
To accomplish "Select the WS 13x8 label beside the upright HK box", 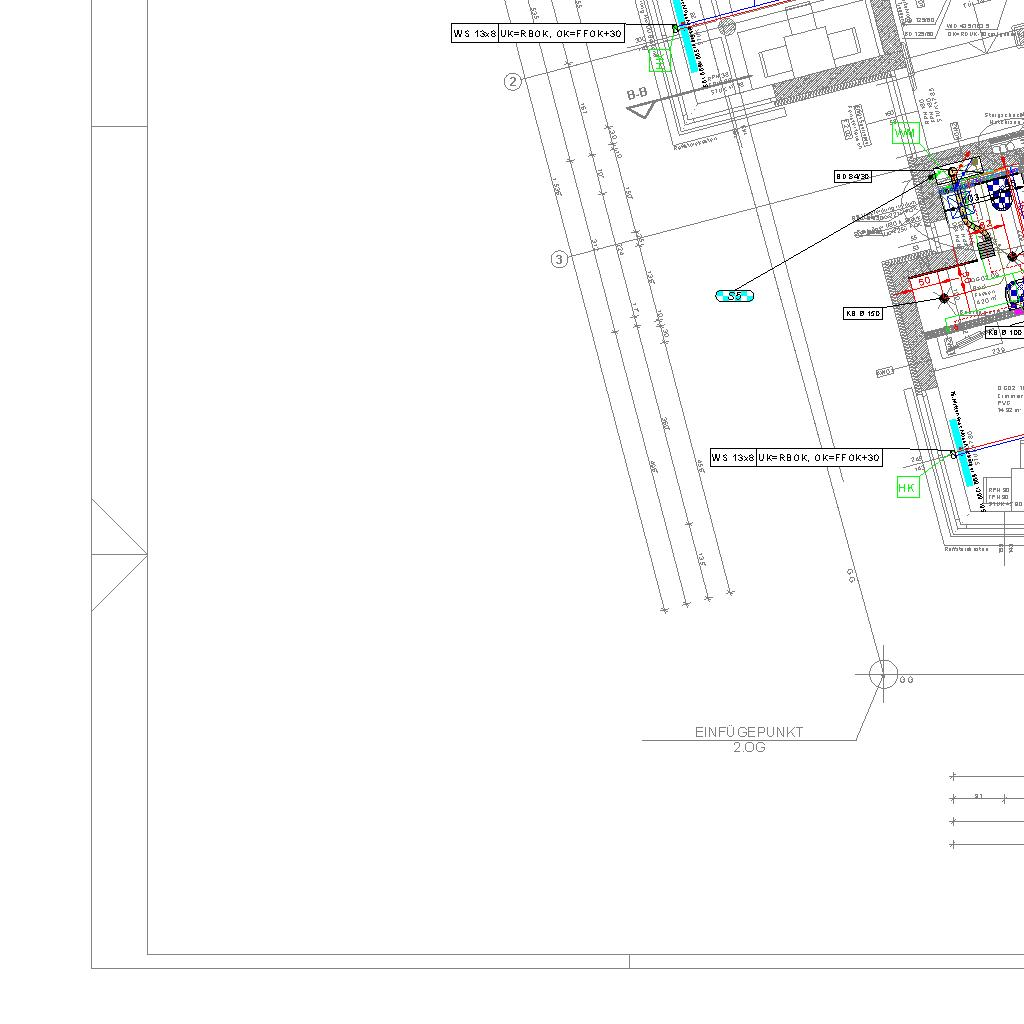I will click(733, 457).
